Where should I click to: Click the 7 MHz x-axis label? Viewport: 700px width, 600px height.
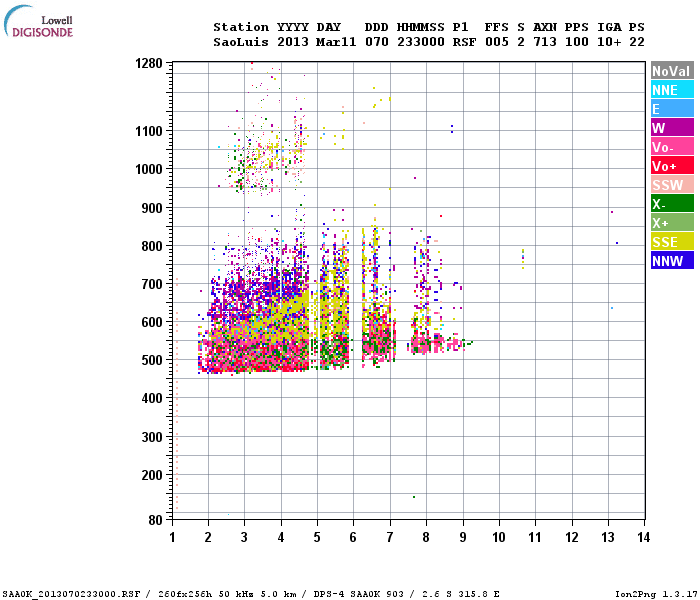pos(390,537)
